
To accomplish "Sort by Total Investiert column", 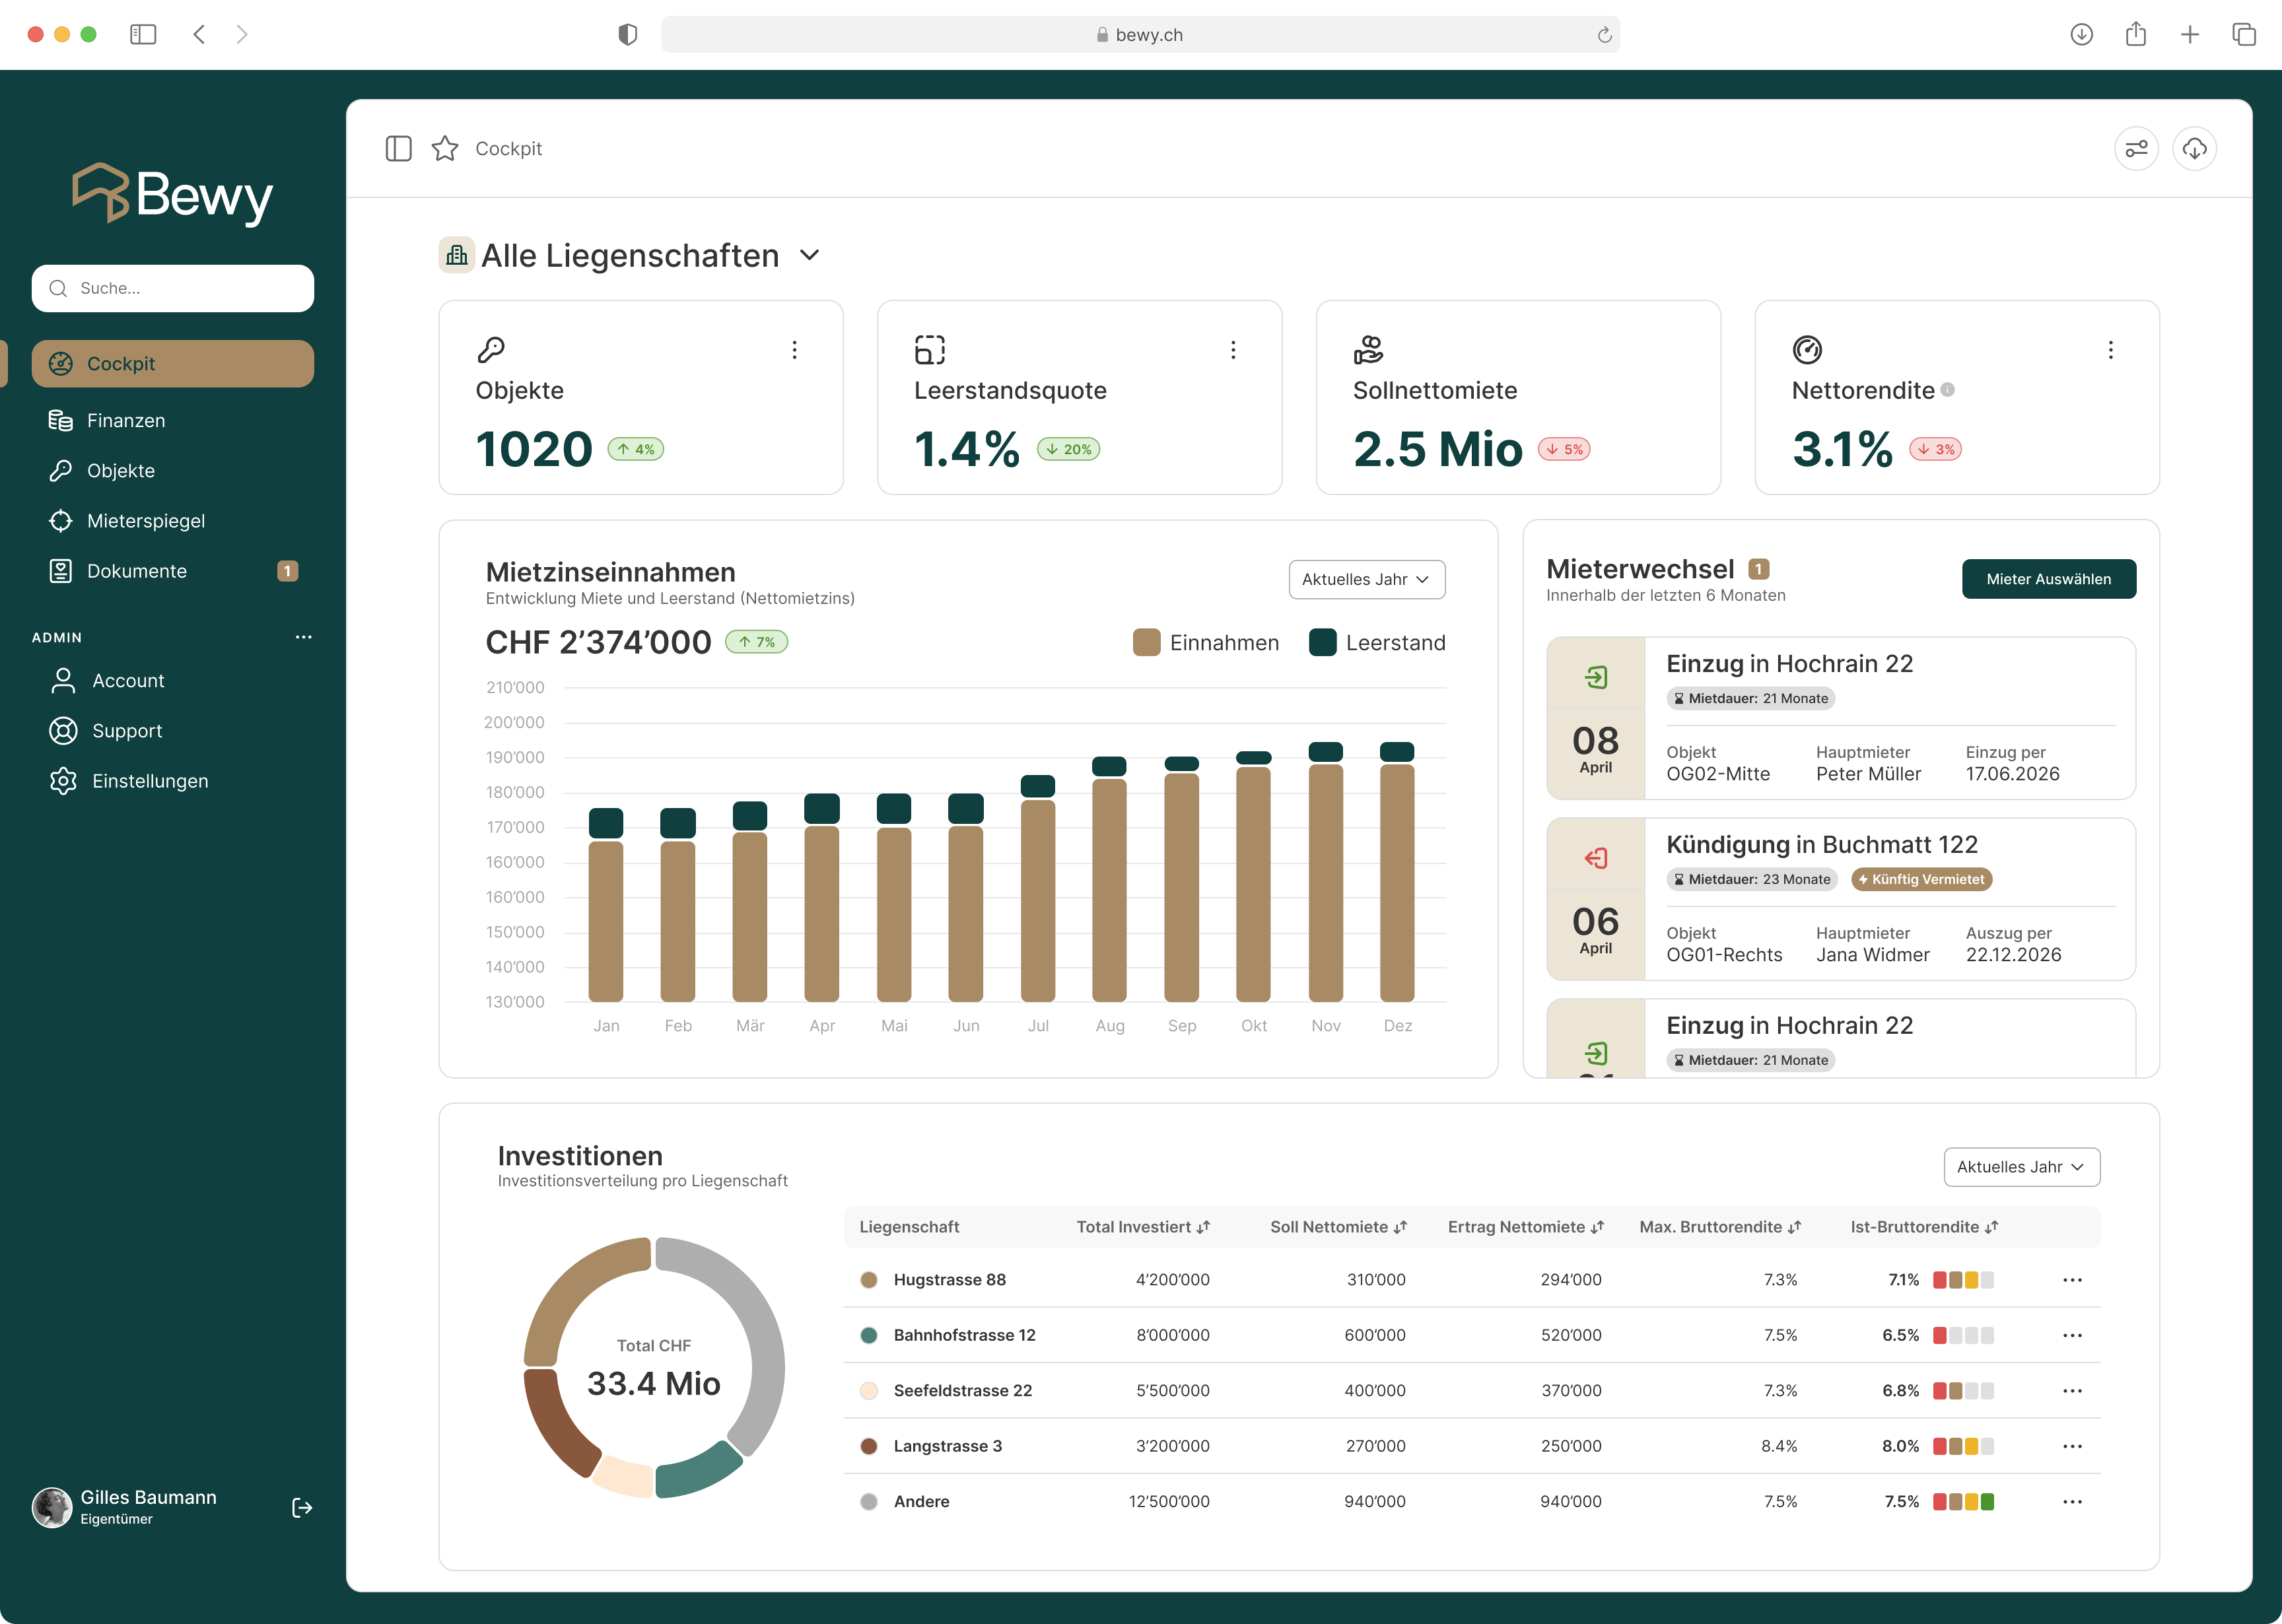I will [x=1143, y=1227].
